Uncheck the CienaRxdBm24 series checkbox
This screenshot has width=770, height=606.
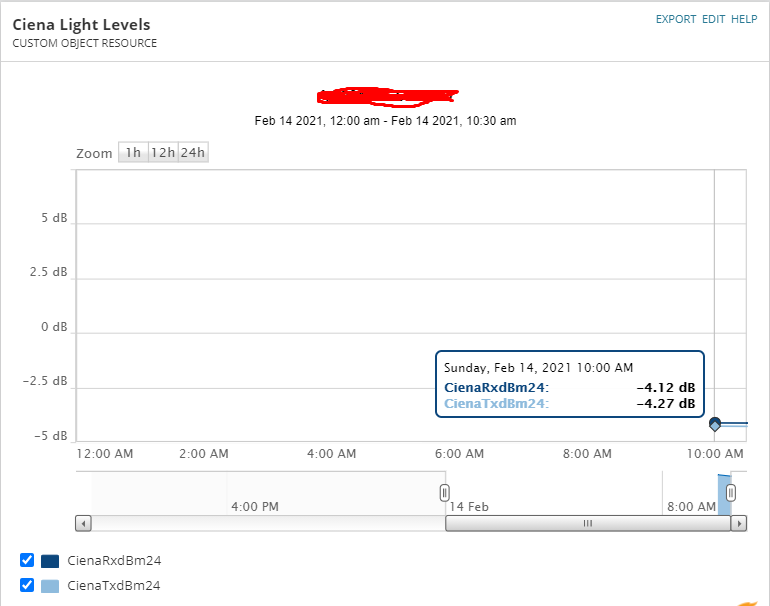tap(27, 560)
